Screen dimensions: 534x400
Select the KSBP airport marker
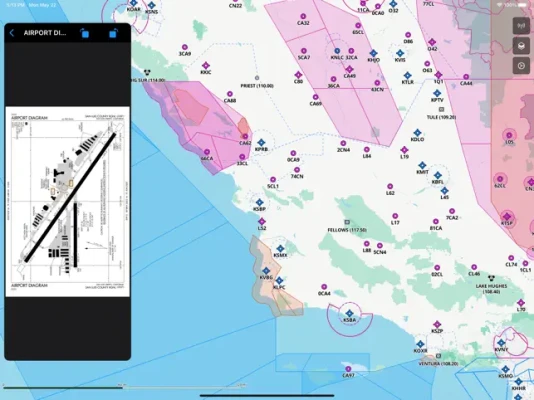(260, 203)
